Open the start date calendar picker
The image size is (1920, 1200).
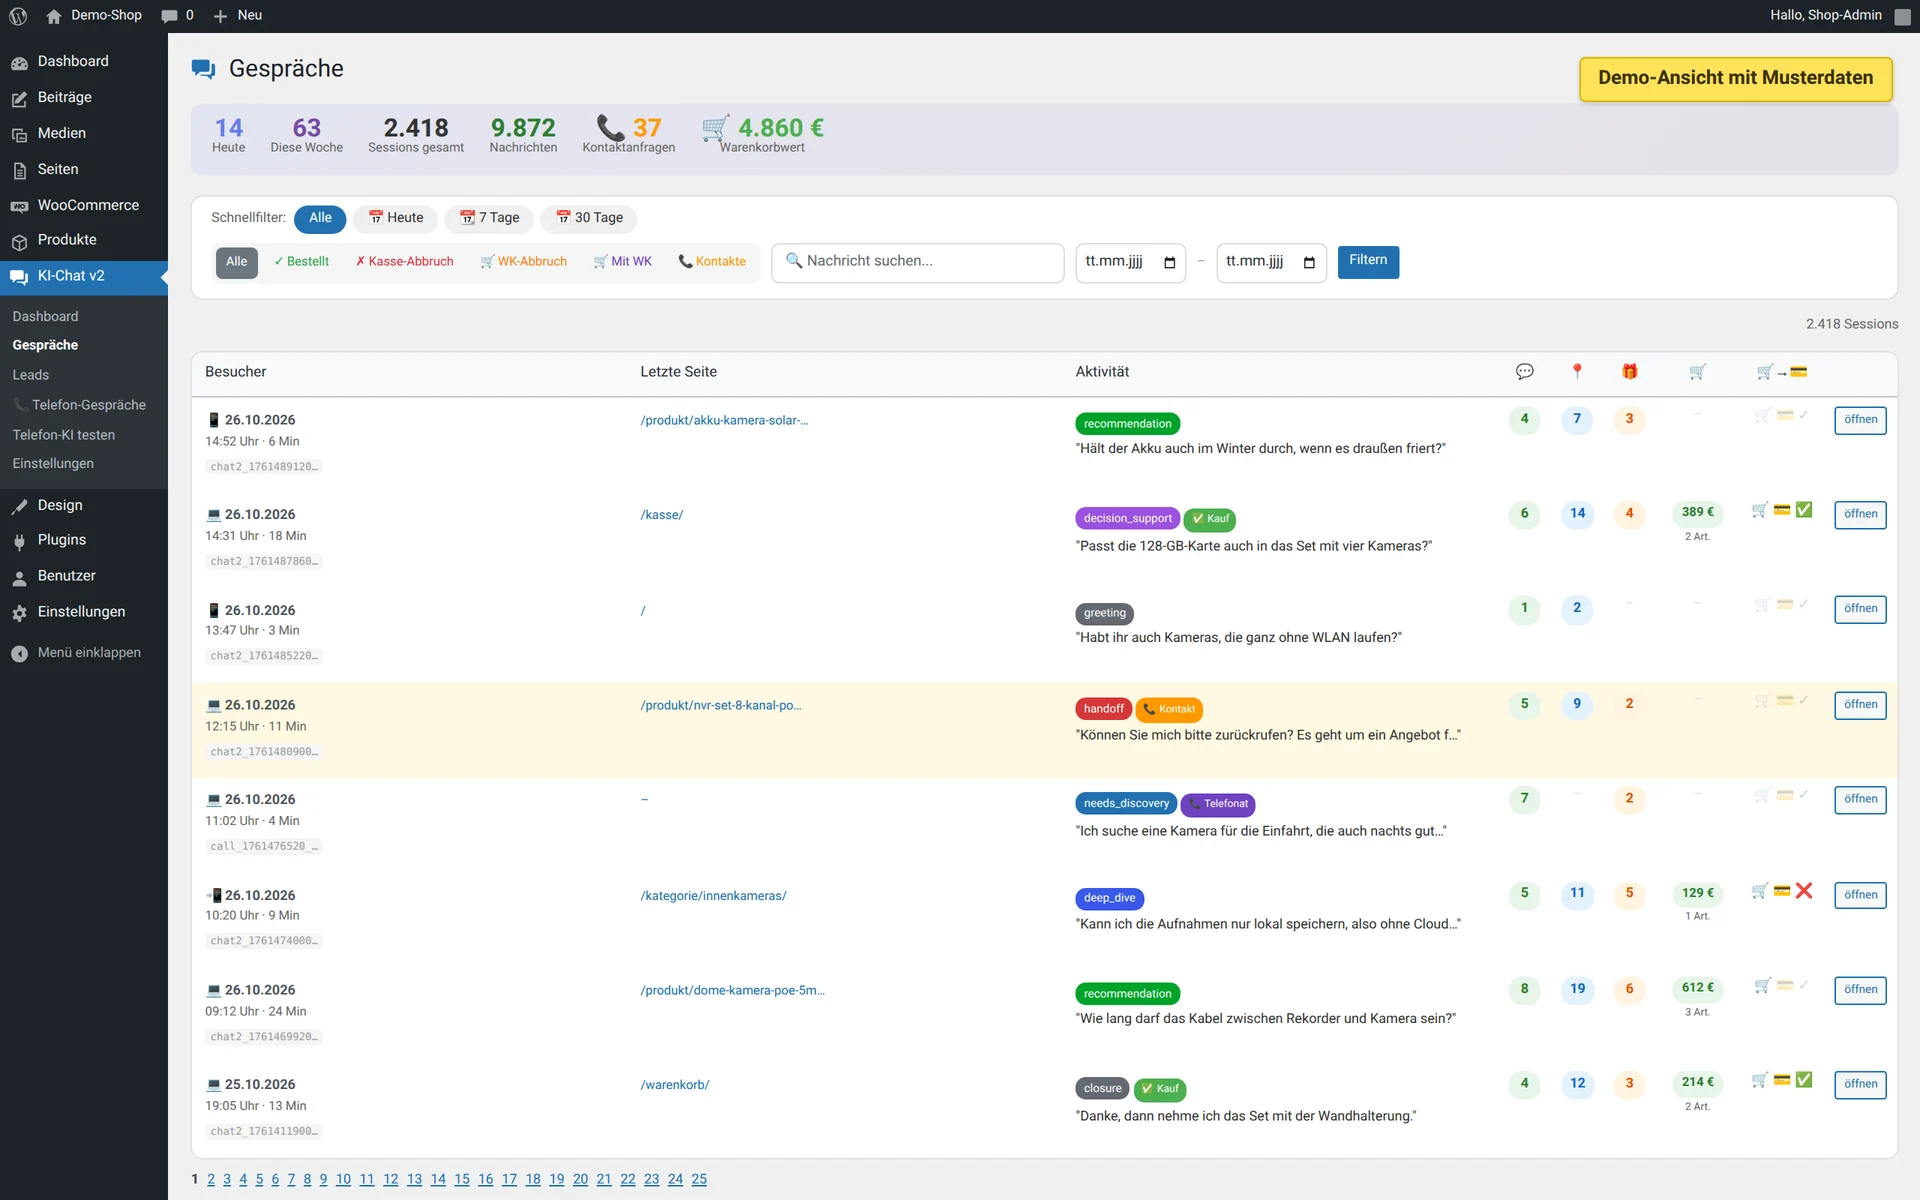pos(1169,263)
